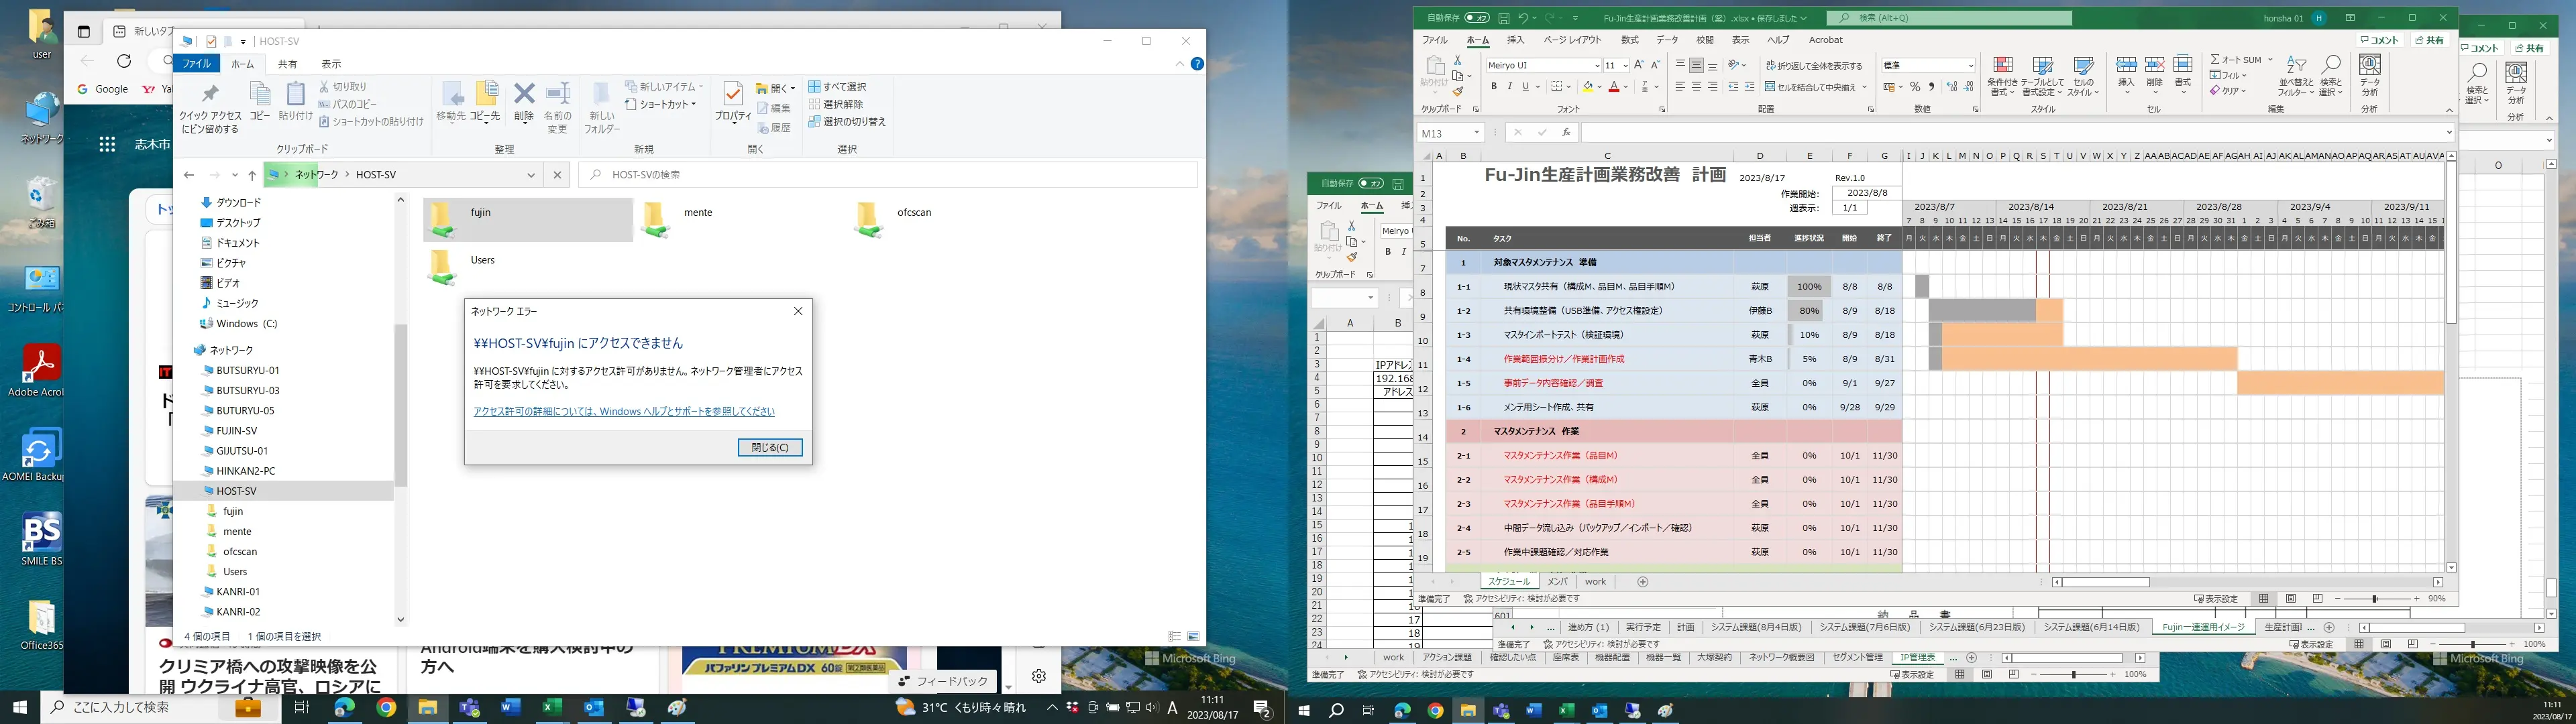The image size is (2576, 724).
Task: Toggle AutoSave in the background Excel window
Action: tap(1371, 183)
